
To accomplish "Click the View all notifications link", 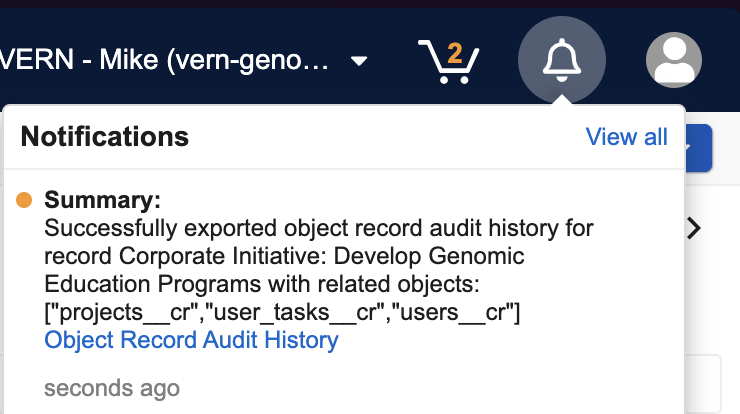I will coord(626,137).
